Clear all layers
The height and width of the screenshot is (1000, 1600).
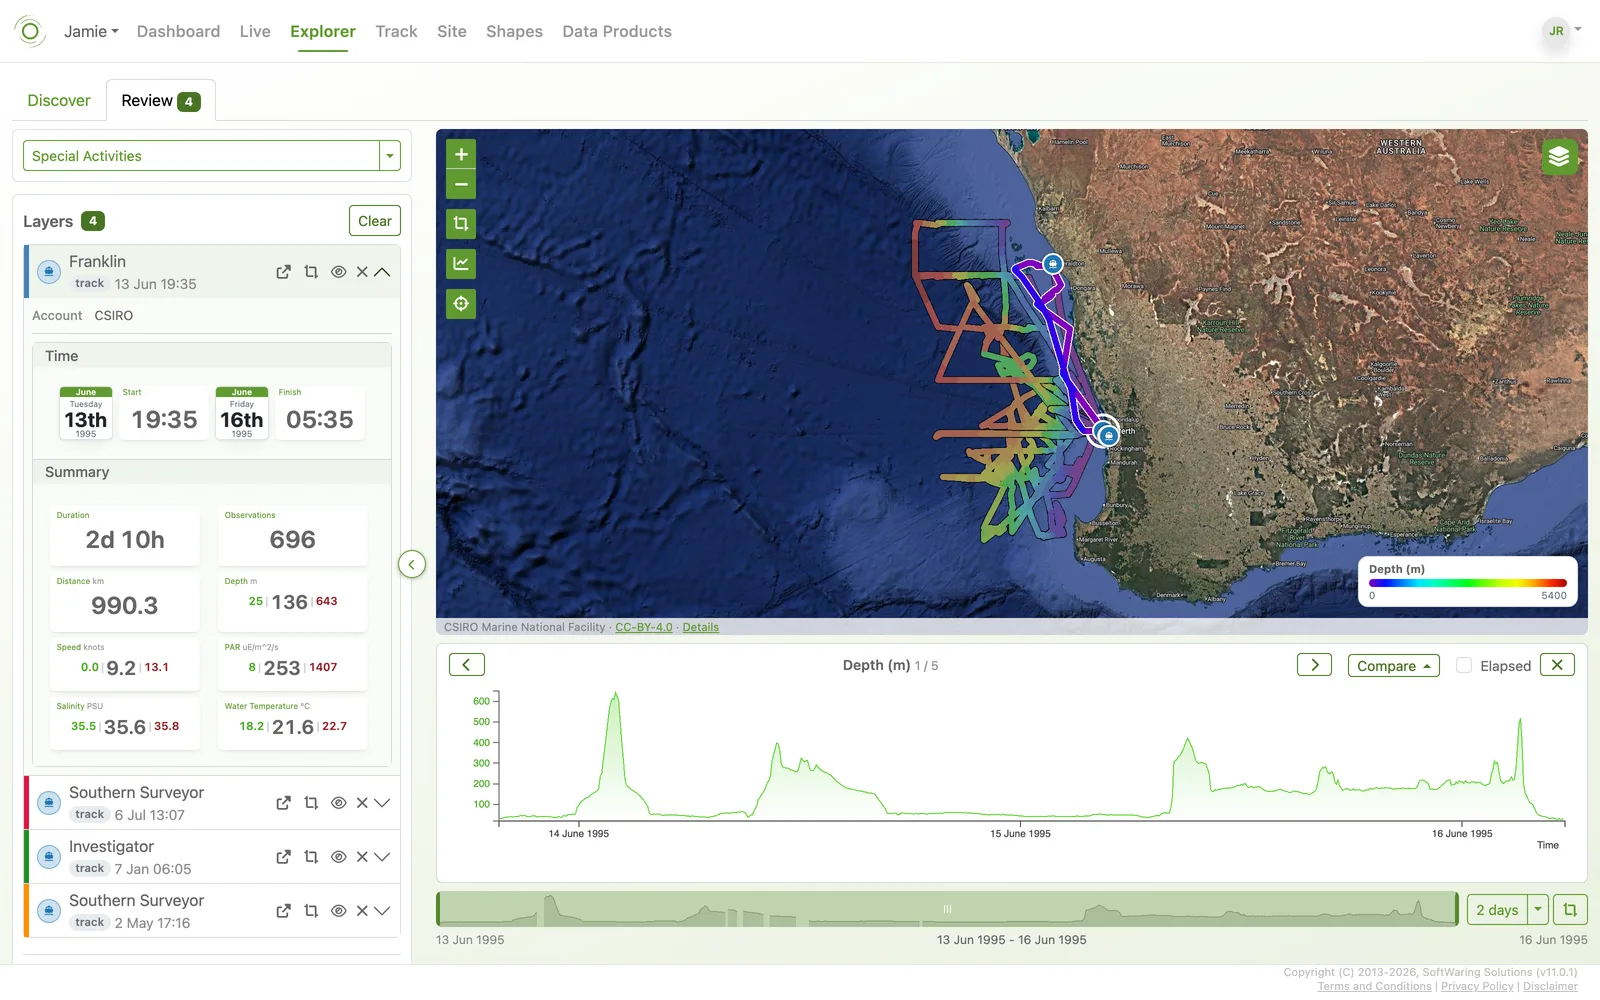[x=375, y=221]
